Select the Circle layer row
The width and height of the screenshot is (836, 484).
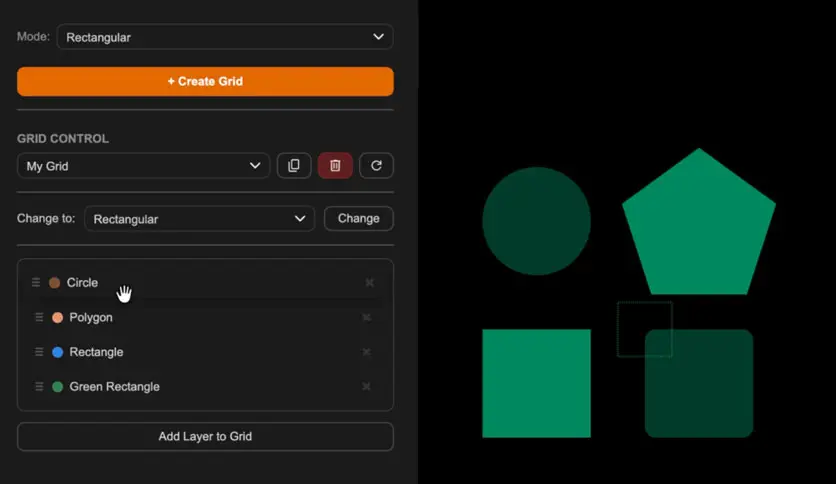[x=203, y=283]
